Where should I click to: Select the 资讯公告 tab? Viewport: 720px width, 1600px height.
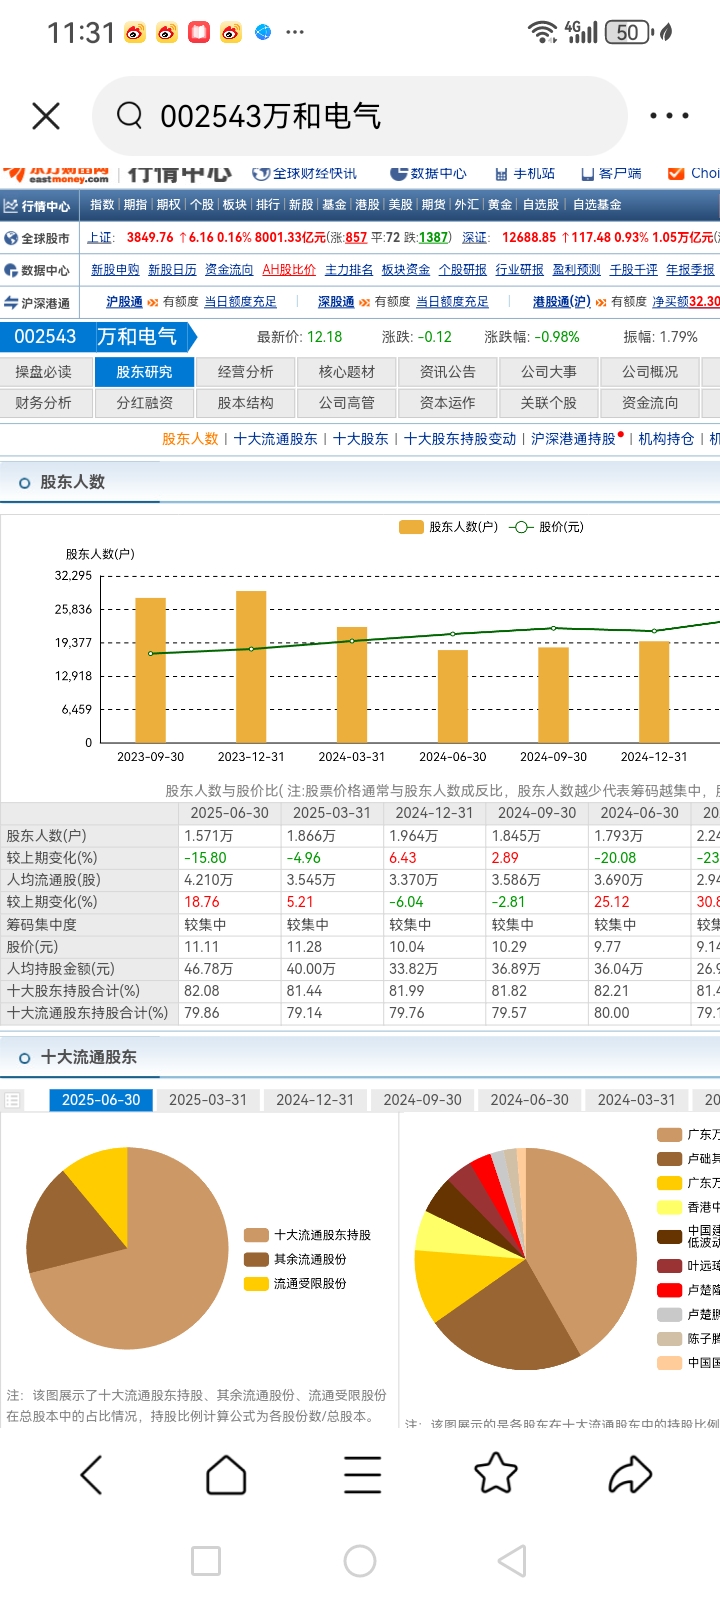tap(447, 372)
